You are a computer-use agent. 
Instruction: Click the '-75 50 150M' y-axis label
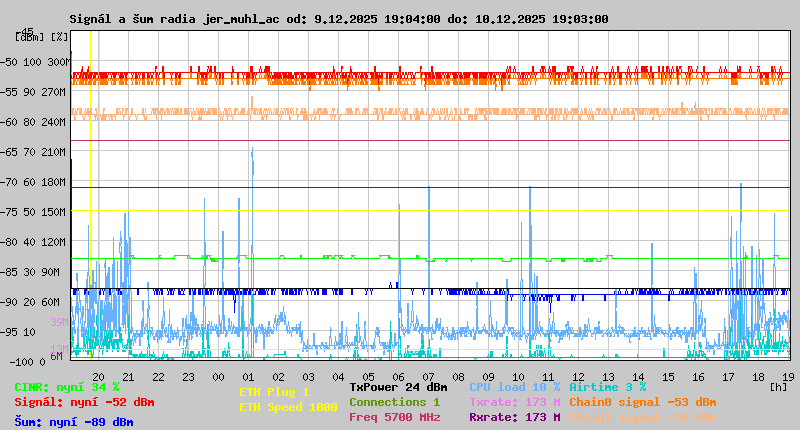tap(33, 212)
